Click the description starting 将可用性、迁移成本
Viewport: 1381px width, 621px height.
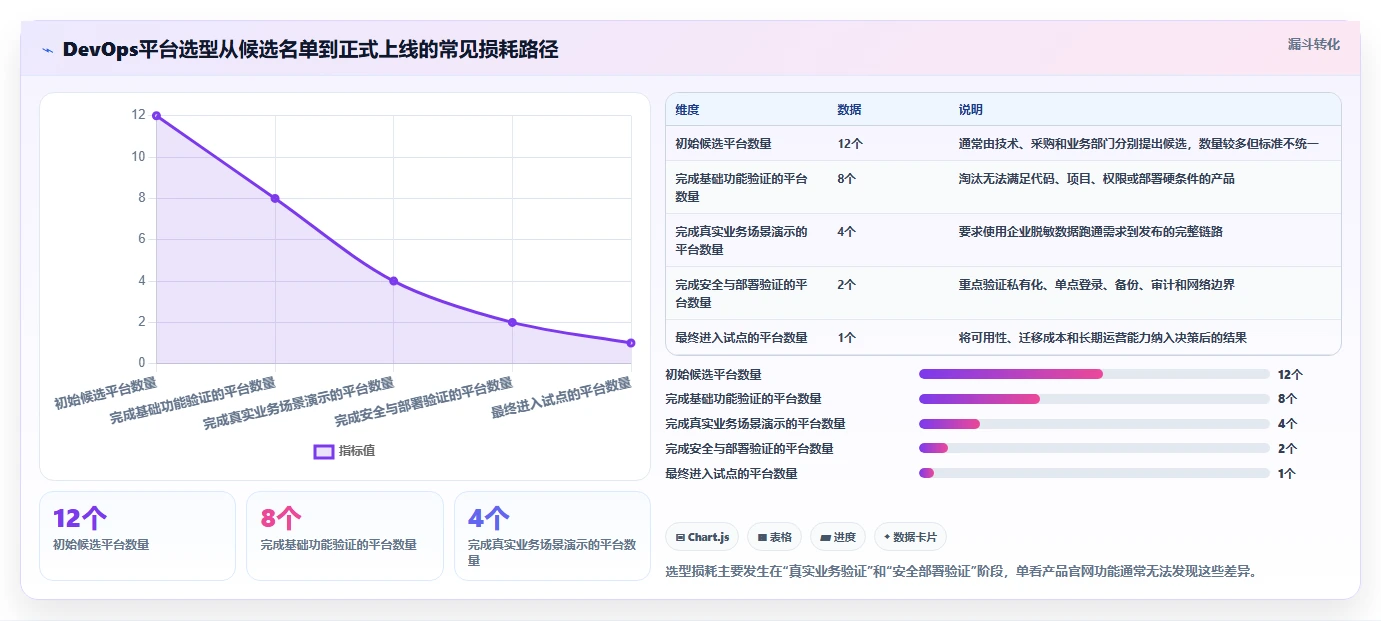point(1102,338)
